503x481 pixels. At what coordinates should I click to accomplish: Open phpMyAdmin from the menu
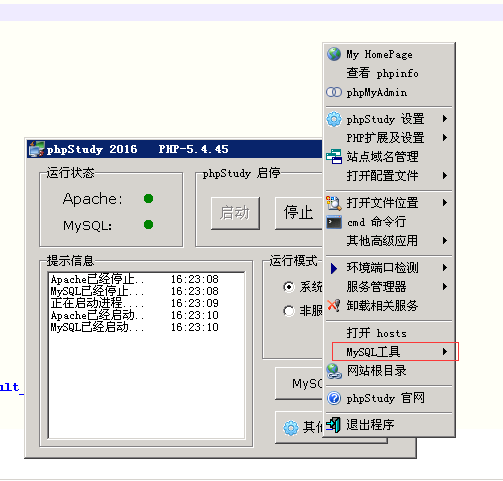(389, 92)
